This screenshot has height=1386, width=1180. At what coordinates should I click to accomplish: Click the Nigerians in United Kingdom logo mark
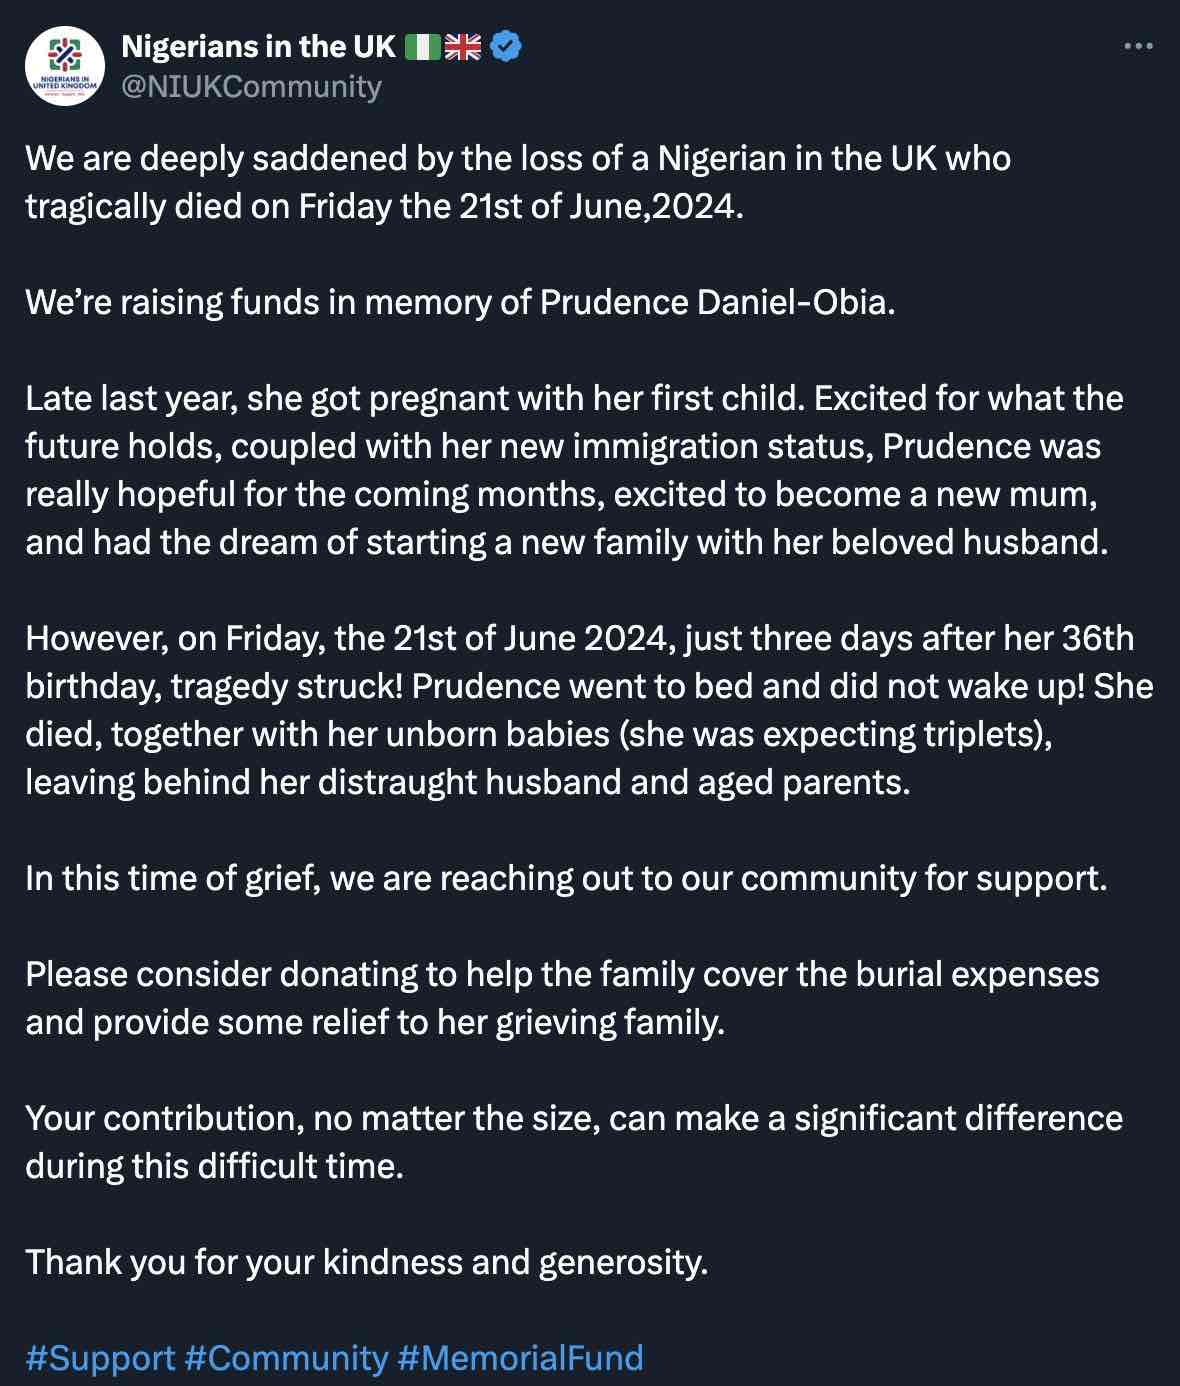tap(64, 55)
